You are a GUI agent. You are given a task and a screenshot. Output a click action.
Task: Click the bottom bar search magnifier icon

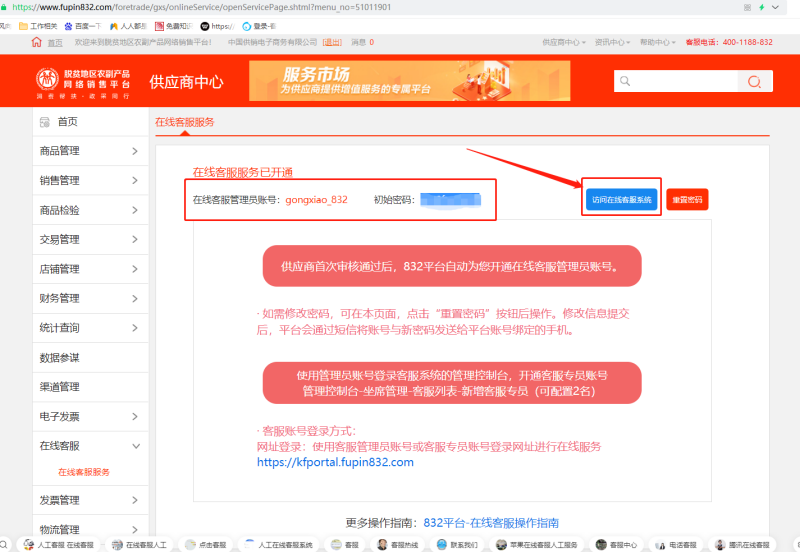(3, 544)
